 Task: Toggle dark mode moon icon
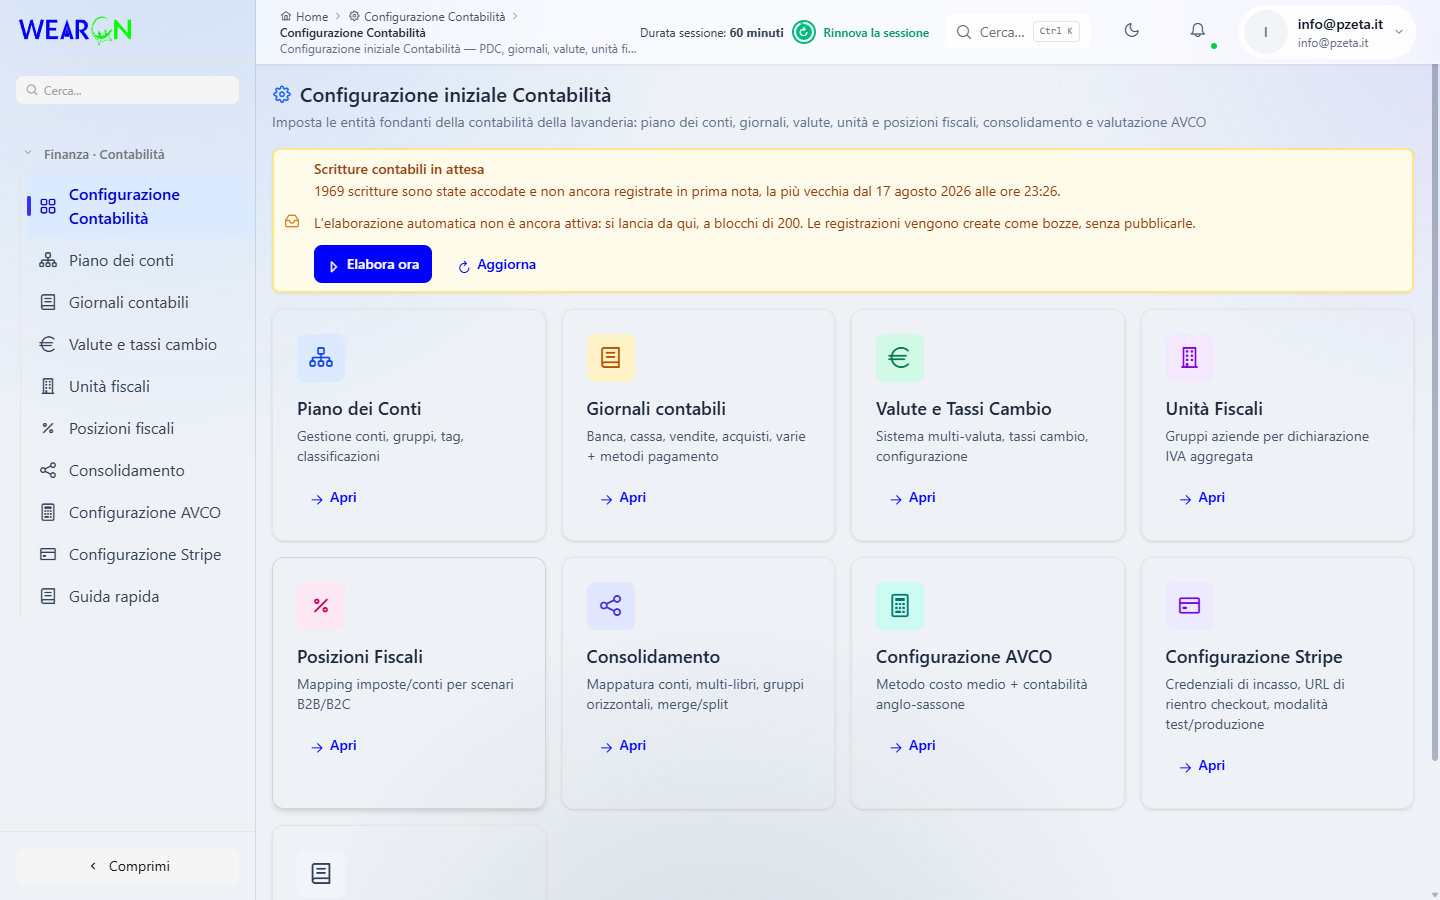(x=1132, y=31)
